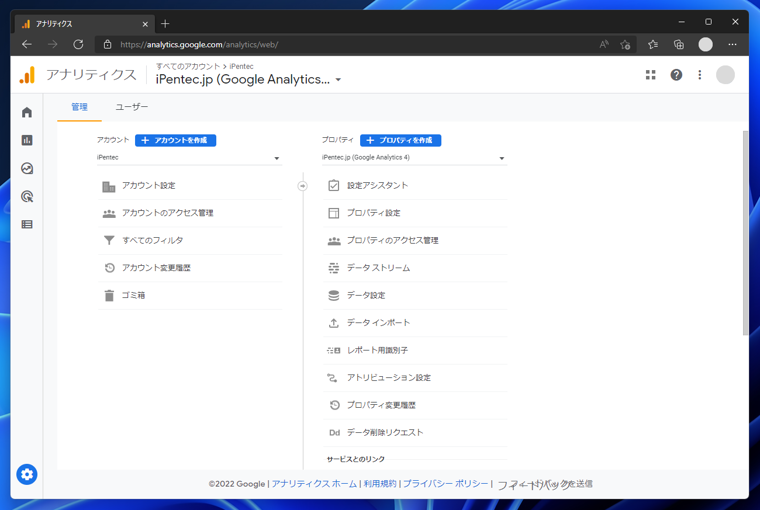Open アカウント設定
Viewport: 760px width, 510px height.
pyautogui.click(x=190, y=186)
